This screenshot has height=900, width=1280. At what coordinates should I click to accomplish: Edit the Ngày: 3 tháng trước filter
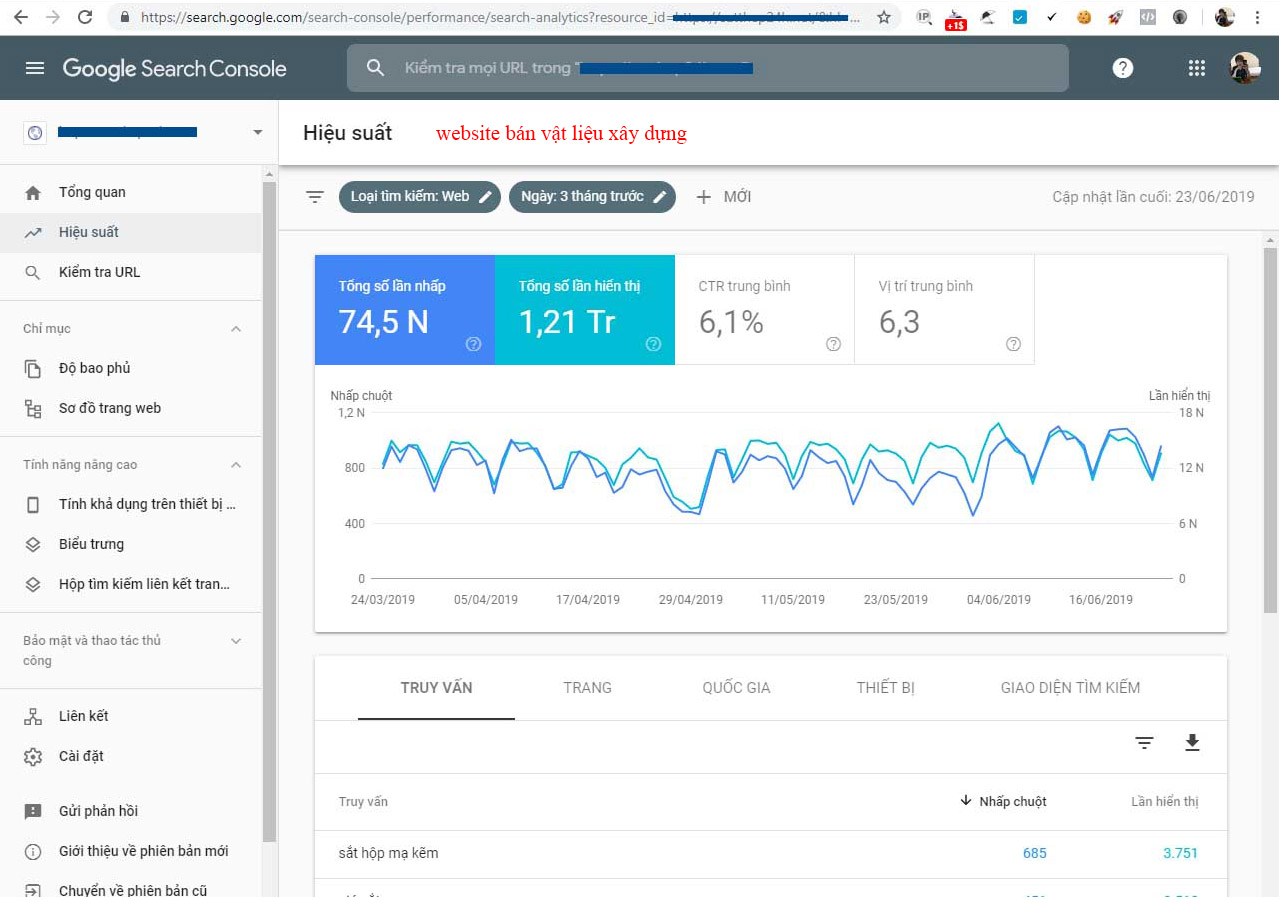(x=592, y=197)
